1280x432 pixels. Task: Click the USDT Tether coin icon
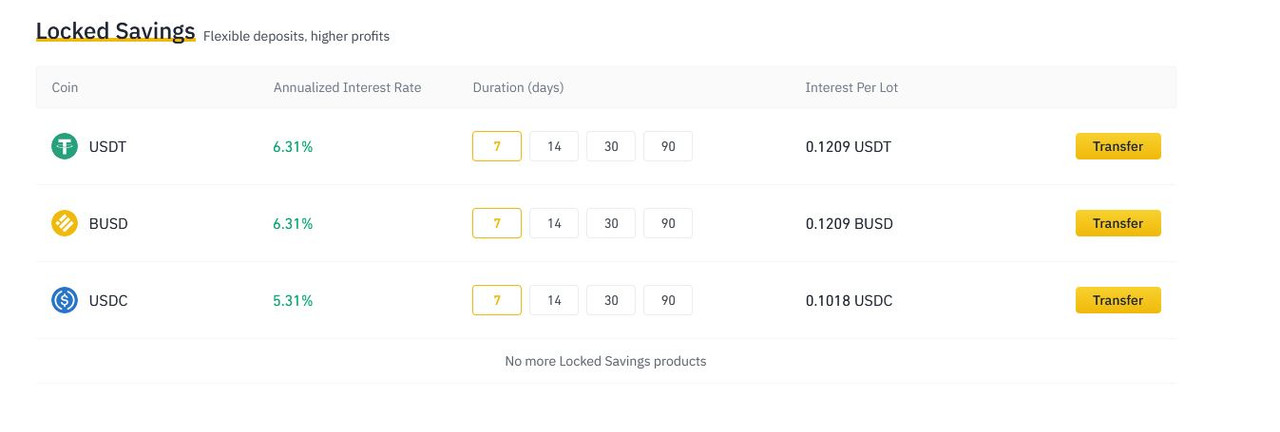[x=64, y=147]
